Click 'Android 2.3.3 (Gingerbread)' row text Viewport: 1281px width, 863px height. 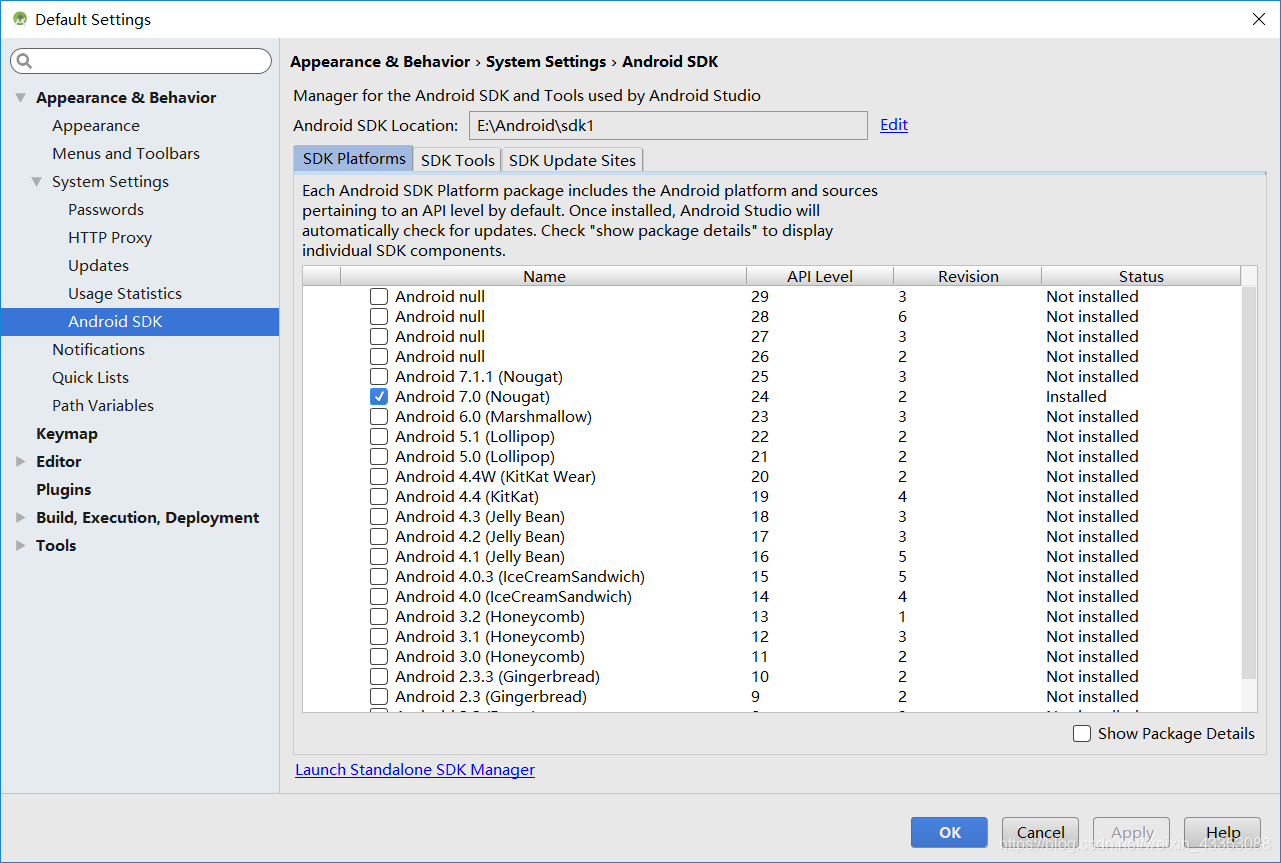coord(497,677)
